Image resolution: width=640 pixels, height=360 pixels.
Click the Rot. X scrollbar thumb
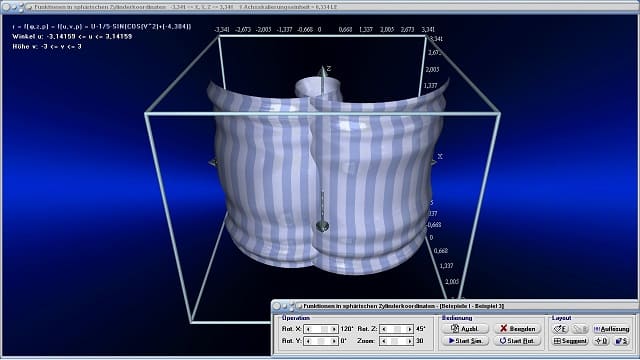pos(324,329)
